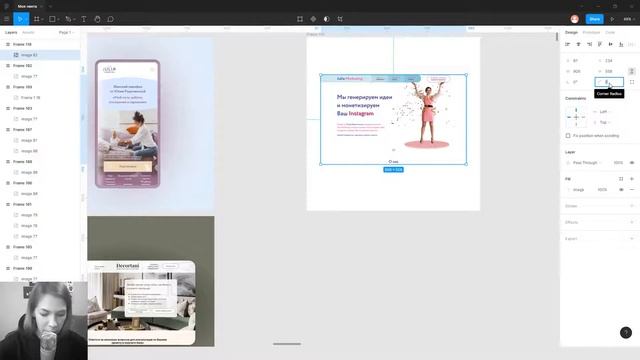
Task: Open the Page 1 dropdown
Action: 66,32
